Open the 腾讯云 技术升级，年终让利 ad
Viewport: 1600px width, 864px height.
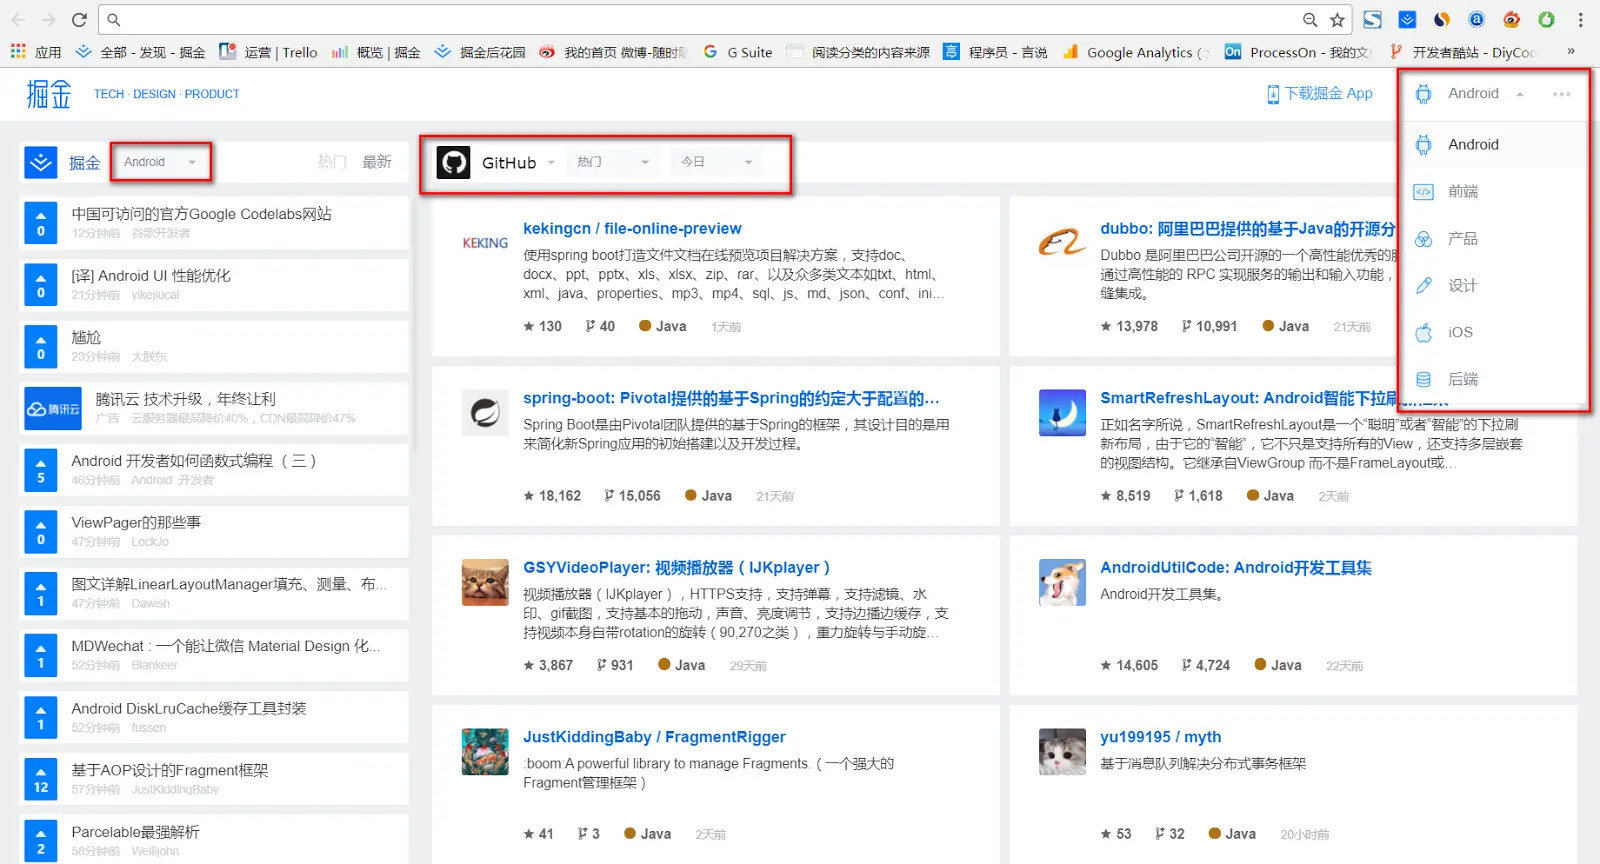coord(186,399)
